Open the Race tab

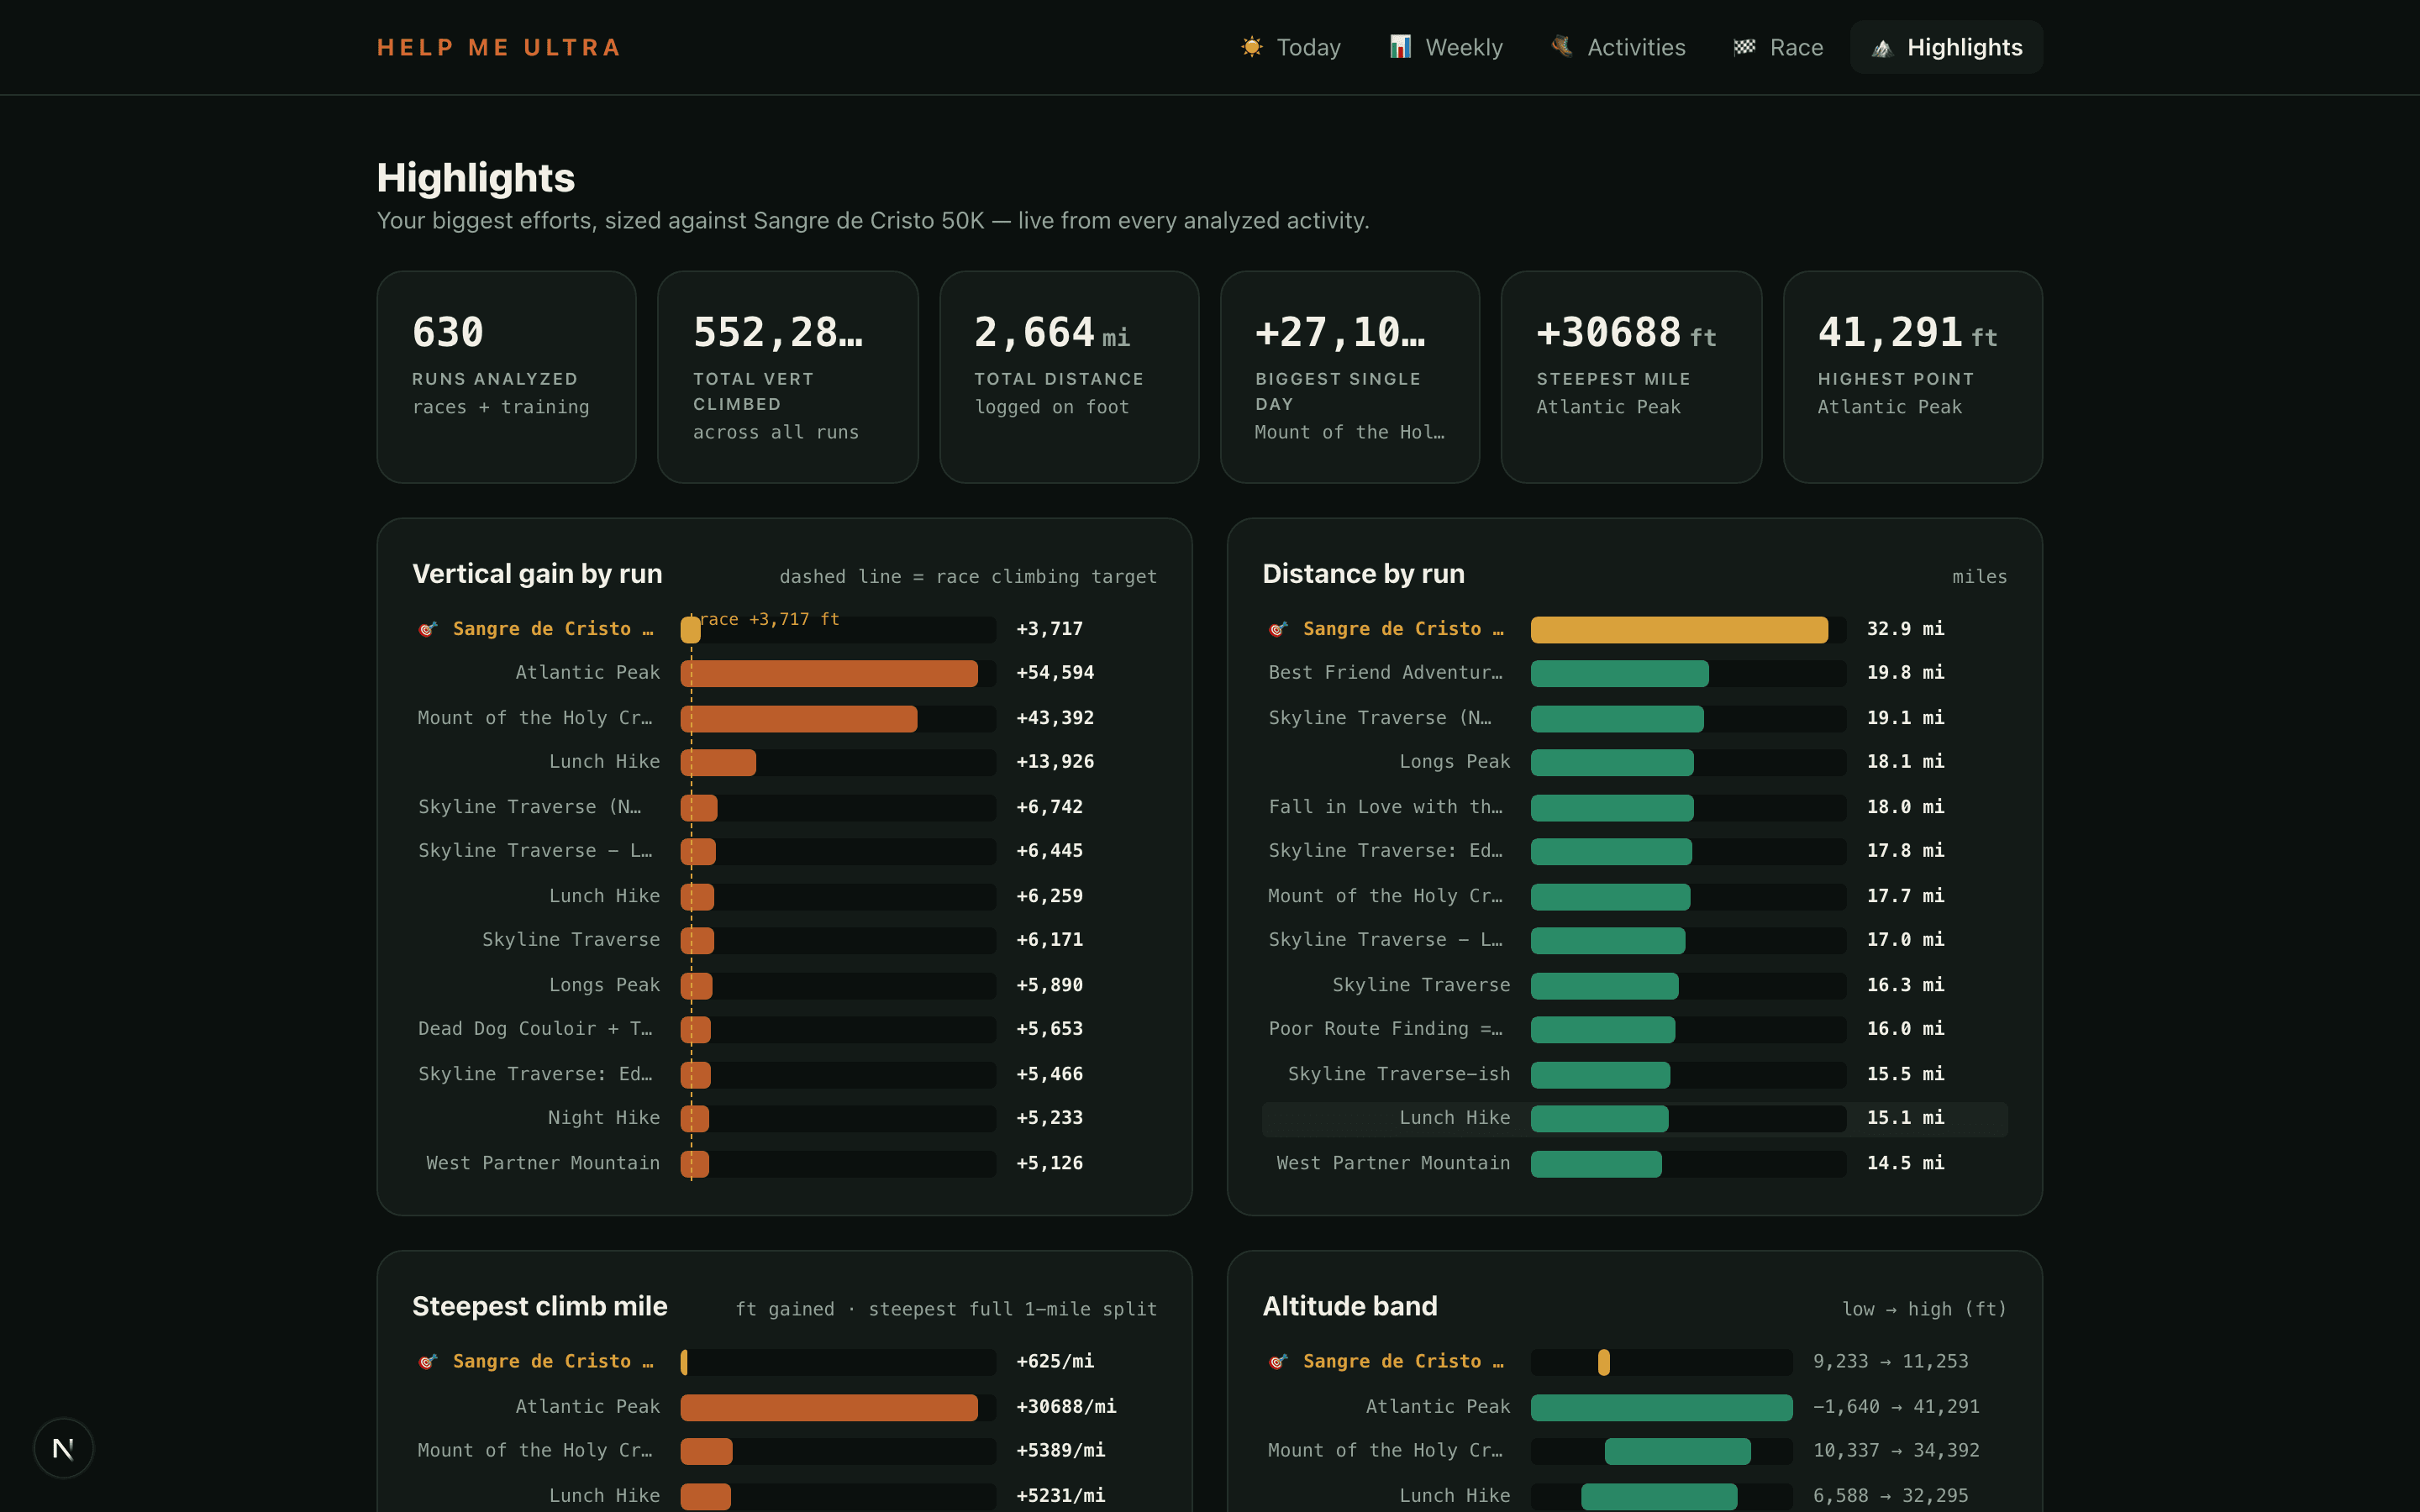click(1778, 47)
